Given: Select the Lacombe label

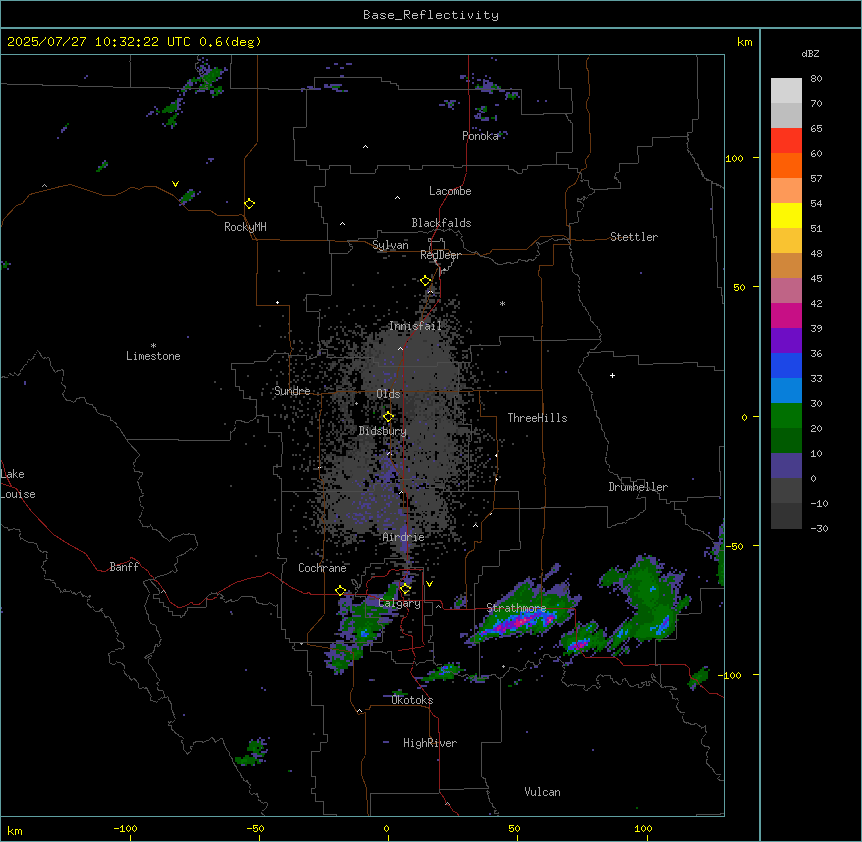Looking at the screenshot, I should tap(450, 191).
